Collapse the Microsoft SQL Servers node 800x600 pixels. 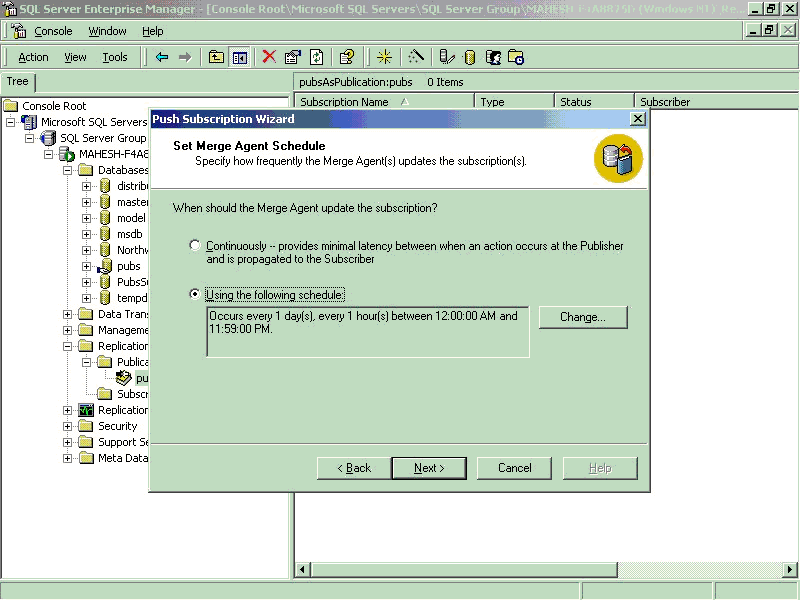click(10, 122)
